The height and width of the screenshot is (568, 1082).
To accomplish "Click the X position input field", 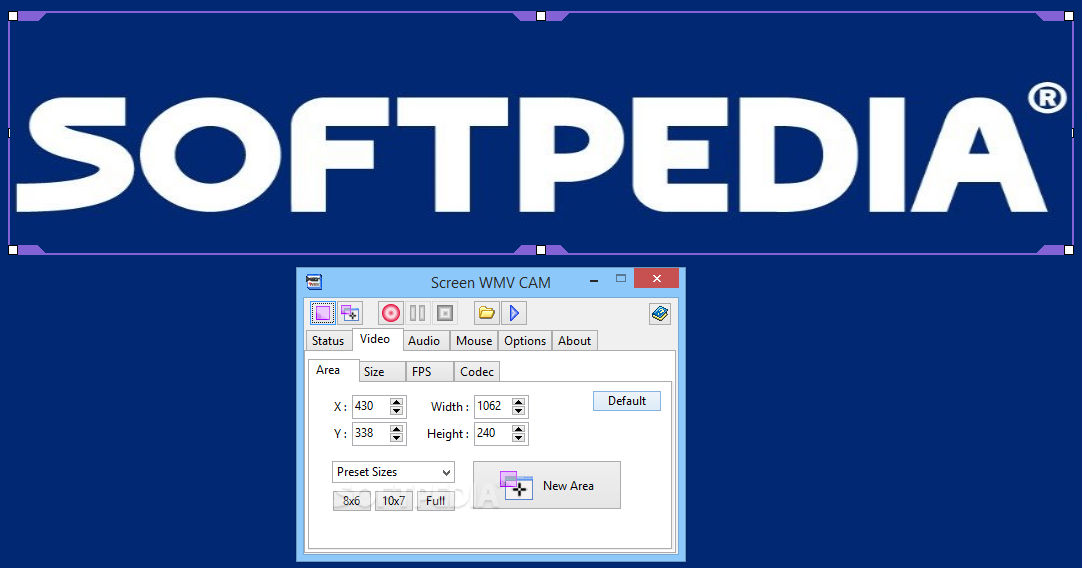I will [x=371, y=407].
